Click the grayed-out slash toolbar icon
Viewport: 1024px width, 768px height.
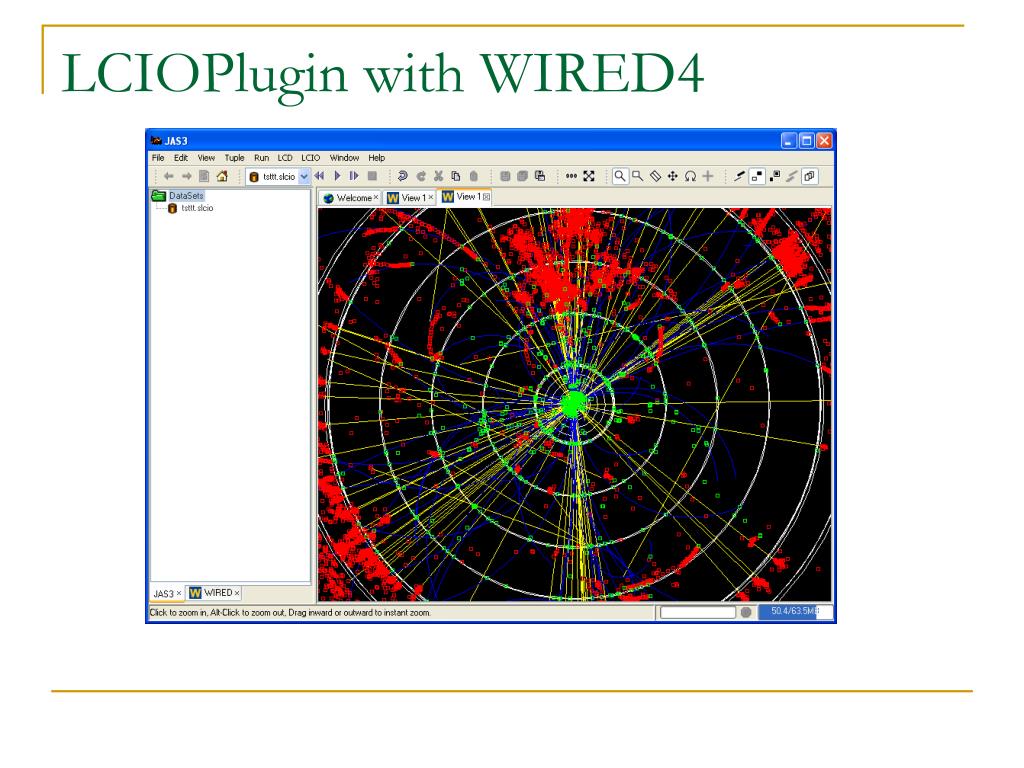click(x=792, y=176)
